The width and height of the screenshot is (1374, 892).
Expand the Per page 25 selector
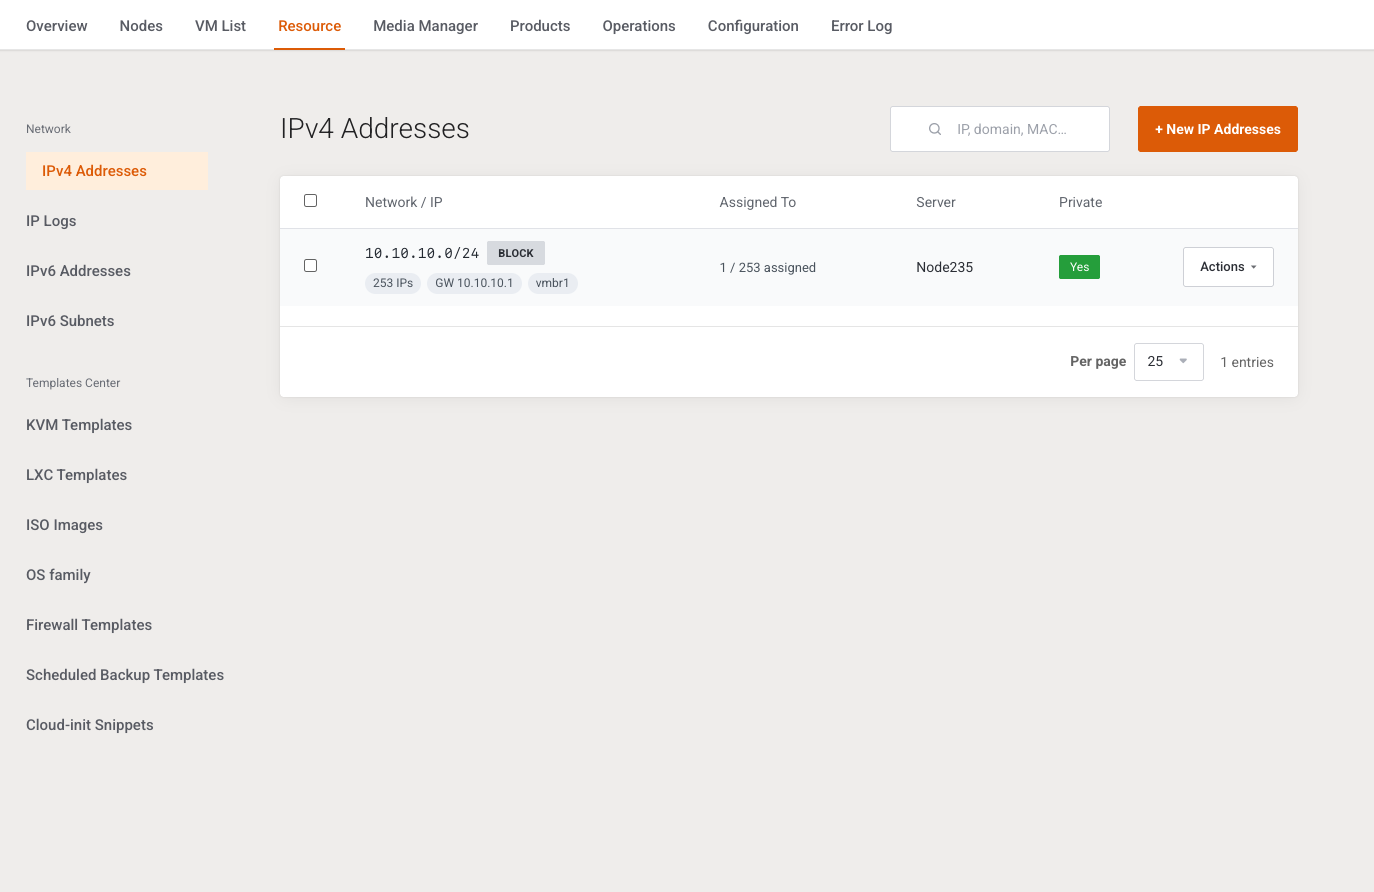pos(1168,362)
